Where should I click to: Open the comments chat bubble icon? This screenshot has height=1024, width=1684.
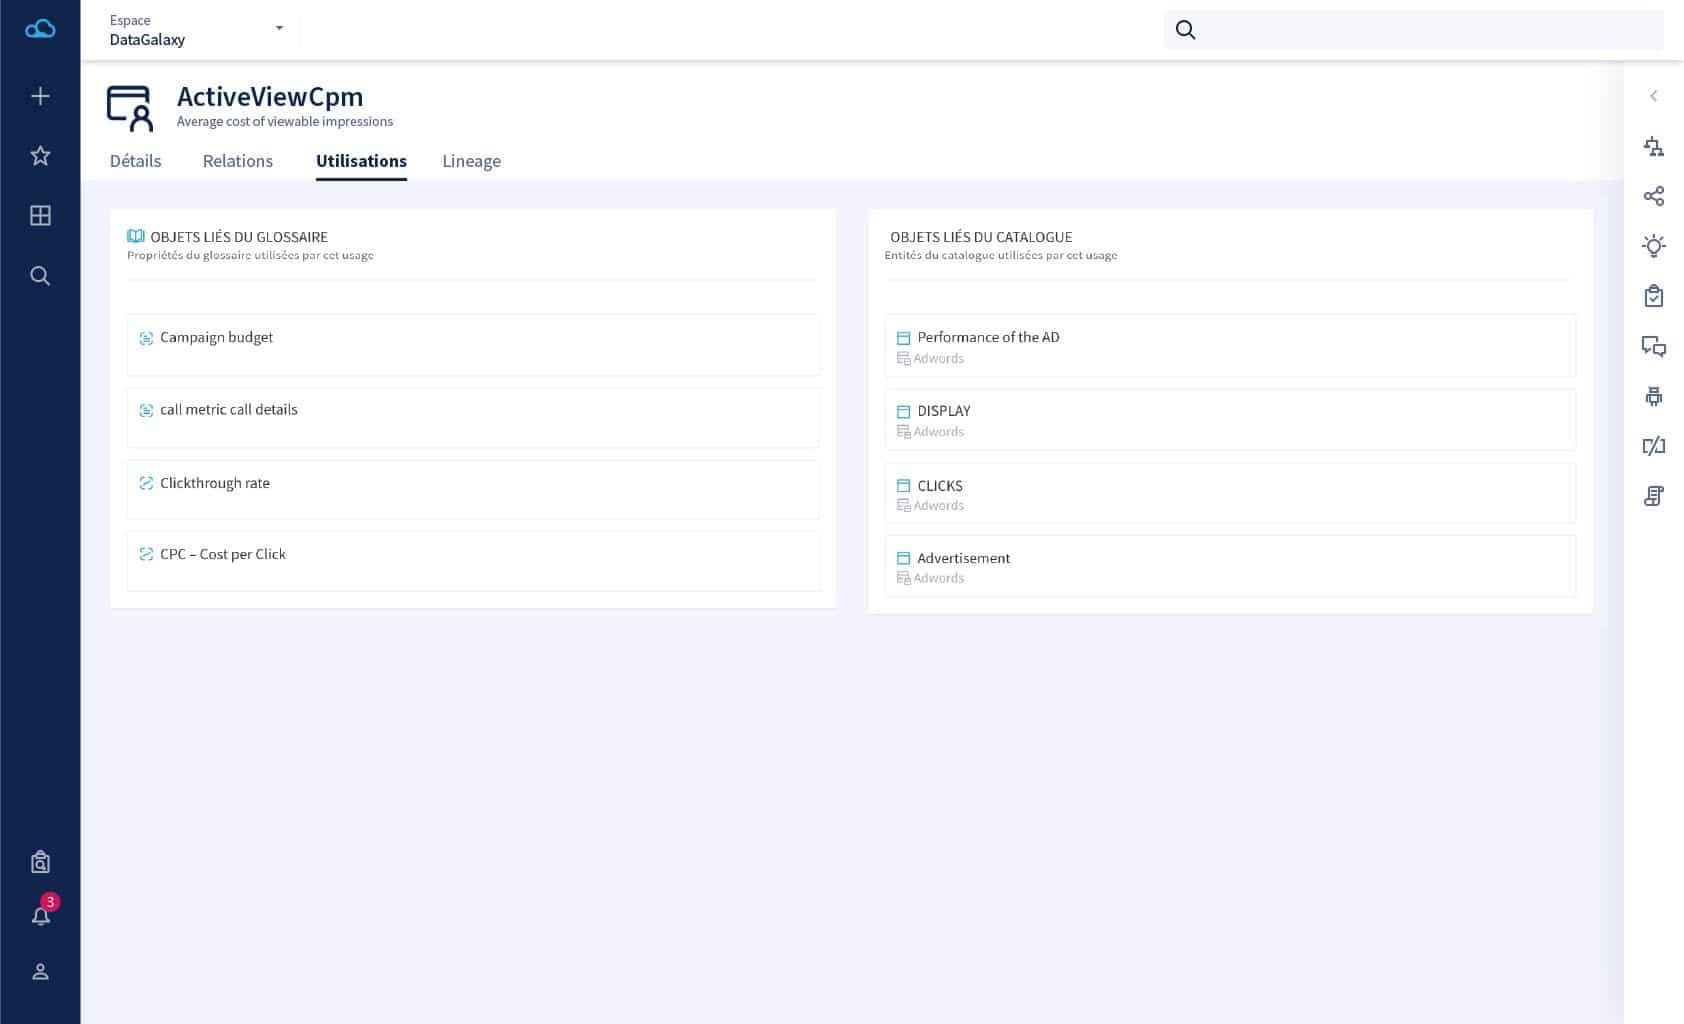[x=1653, y=347]
